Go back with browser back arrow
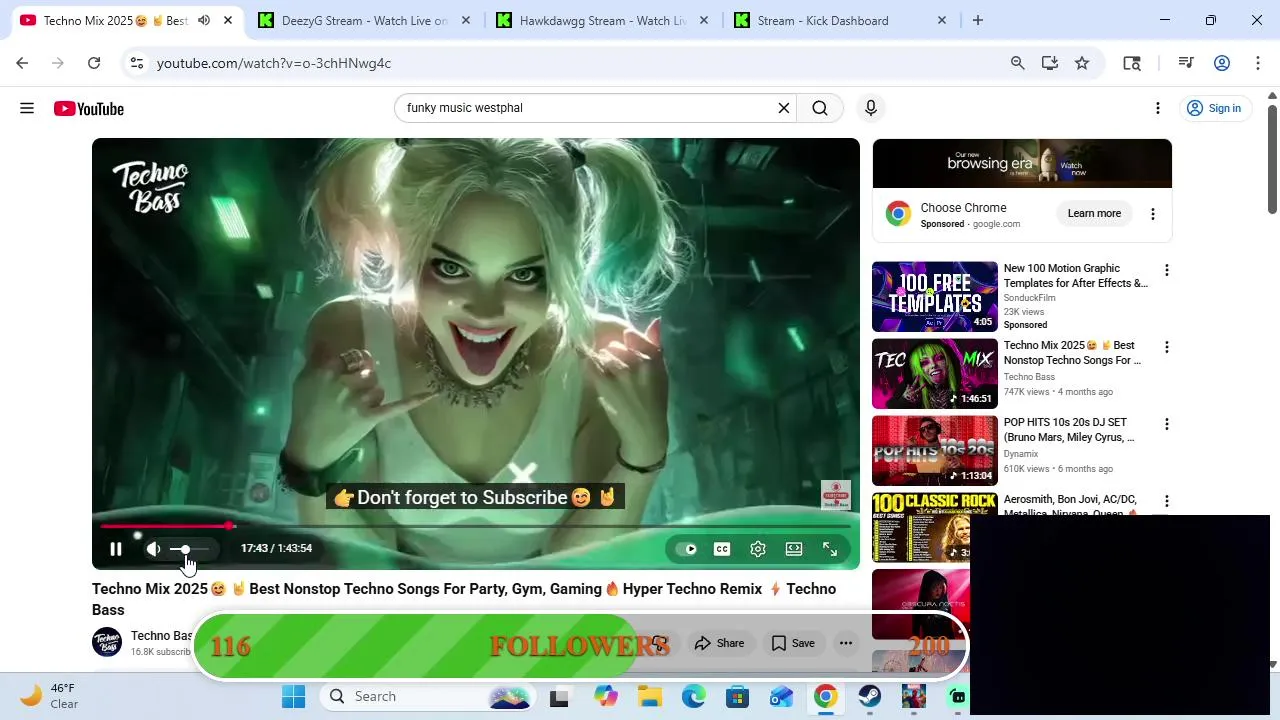Image resolution: width=1280 pixels, height=720 pixels. point(22,63)
